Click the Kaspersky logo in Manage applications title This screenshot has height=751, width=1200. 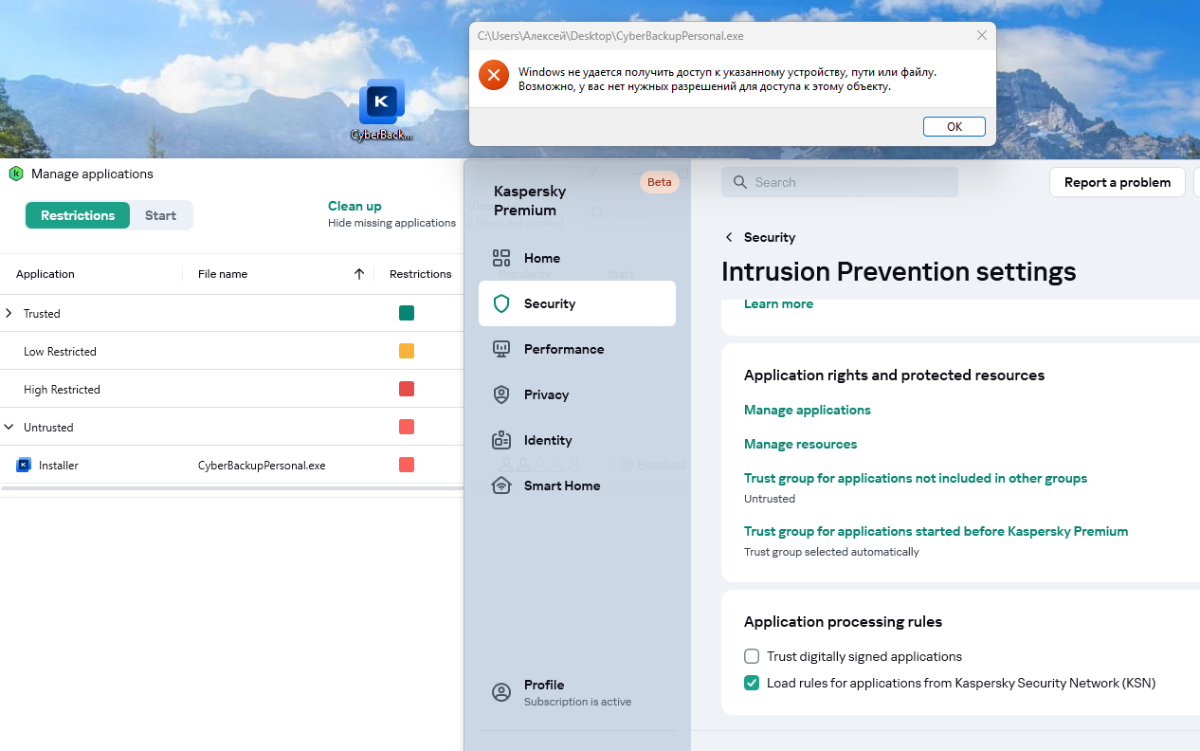pyautogui.click(x=15, y=173)
